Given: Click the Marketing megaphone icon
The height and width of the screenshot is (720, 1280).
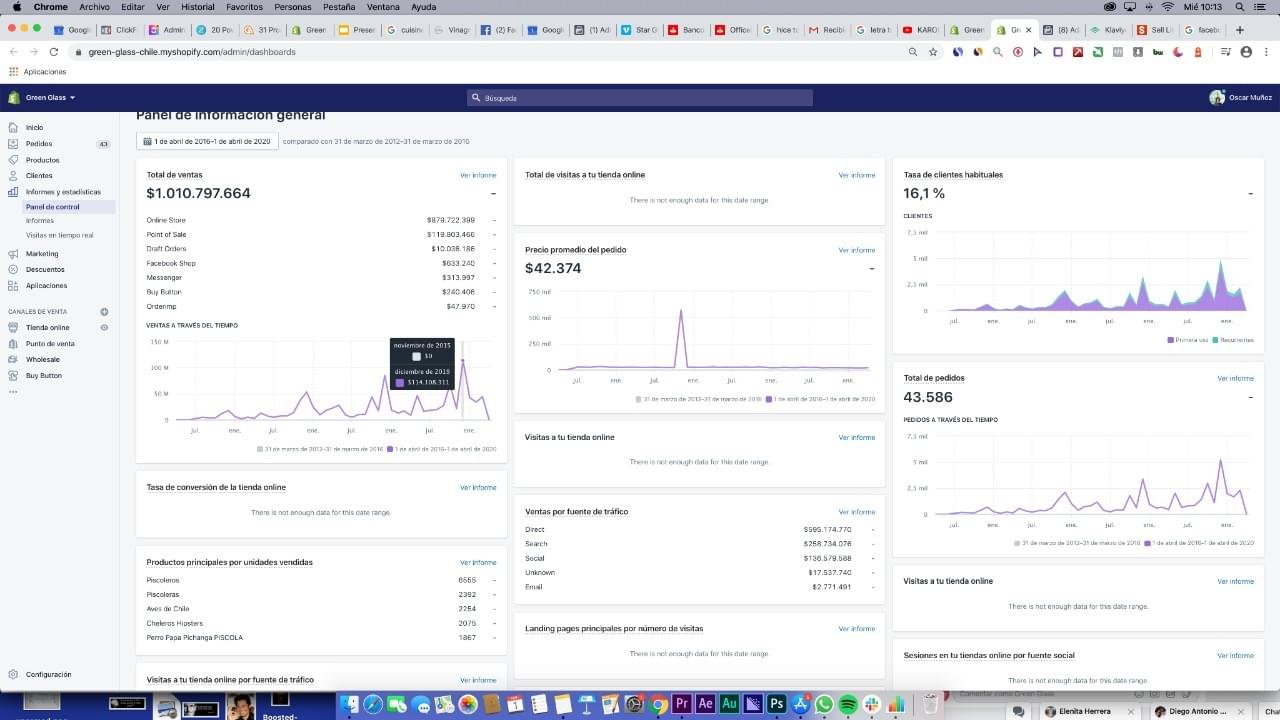Looking at the screenshot, I should coord(13,254).
